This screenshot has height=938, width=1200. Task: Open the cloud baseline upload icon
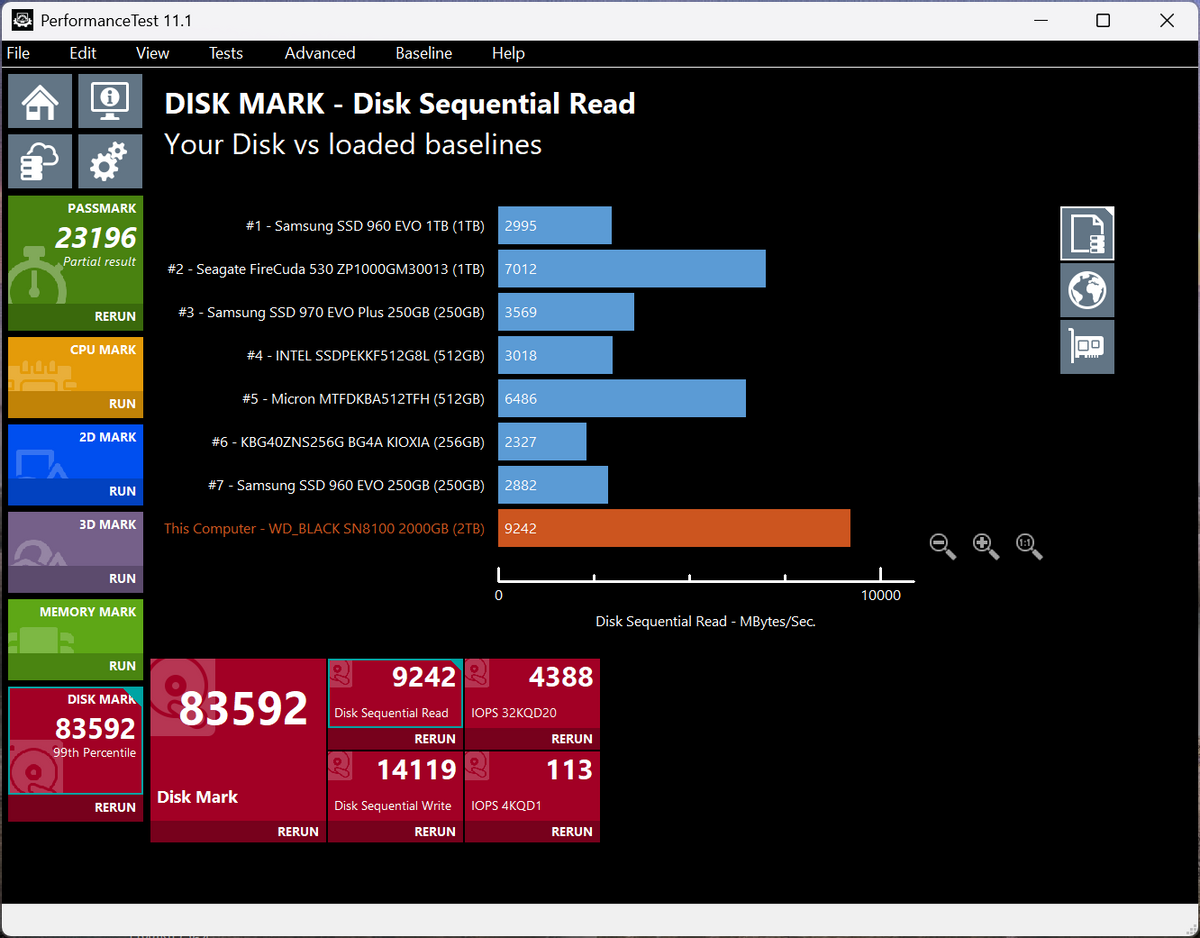pos(40,161)
